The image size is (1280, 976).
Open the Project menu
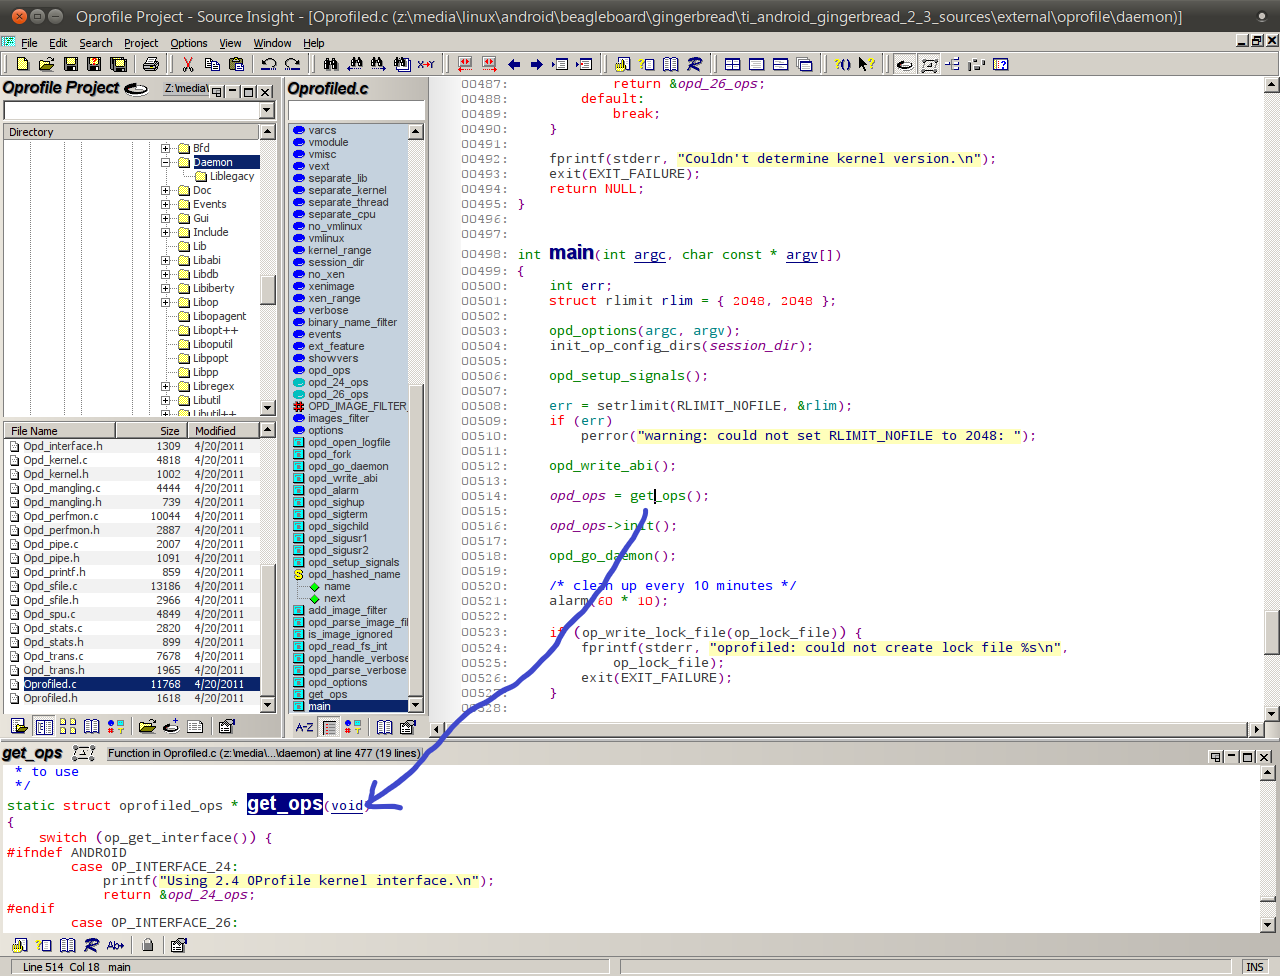point(140,43)
